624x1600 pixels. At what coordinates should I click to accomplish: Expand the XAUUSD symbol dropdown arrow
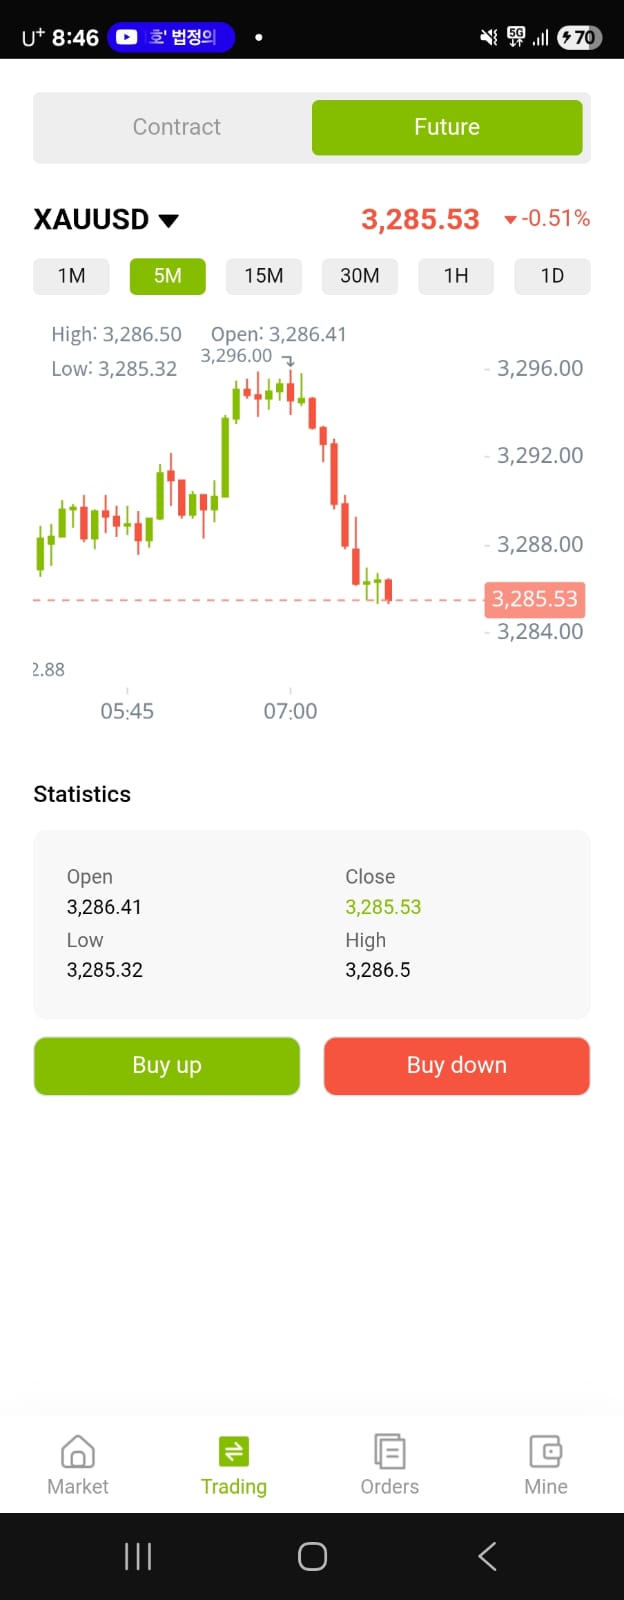click(169, 220)
